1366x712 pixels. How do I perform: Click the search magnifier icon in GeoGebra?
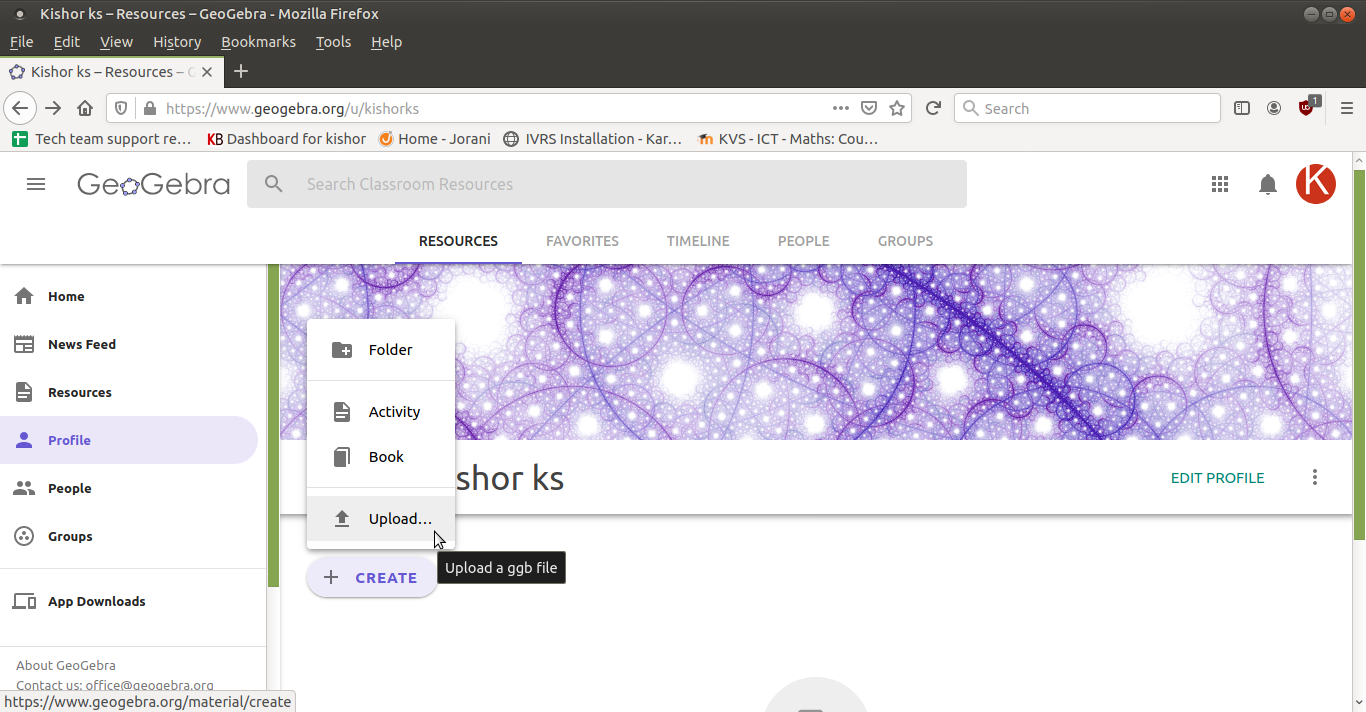pyautogui.click(x=273, y=184)
